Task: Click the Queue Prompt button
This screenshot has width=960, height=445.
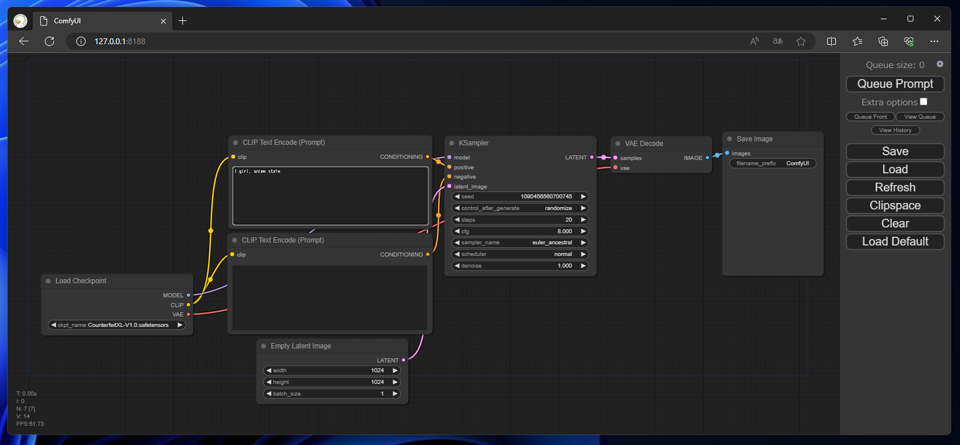Action: coord(895,84)
